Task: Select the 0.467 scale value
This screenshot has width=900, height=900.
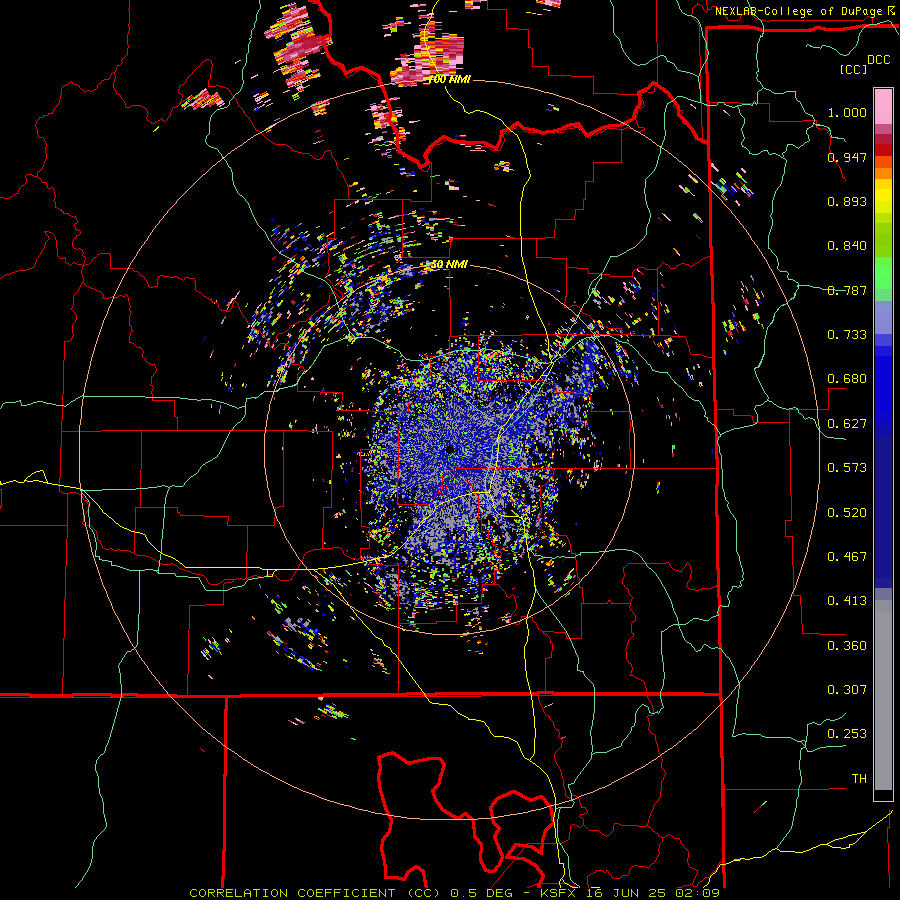Action: (x=847, y=557)
